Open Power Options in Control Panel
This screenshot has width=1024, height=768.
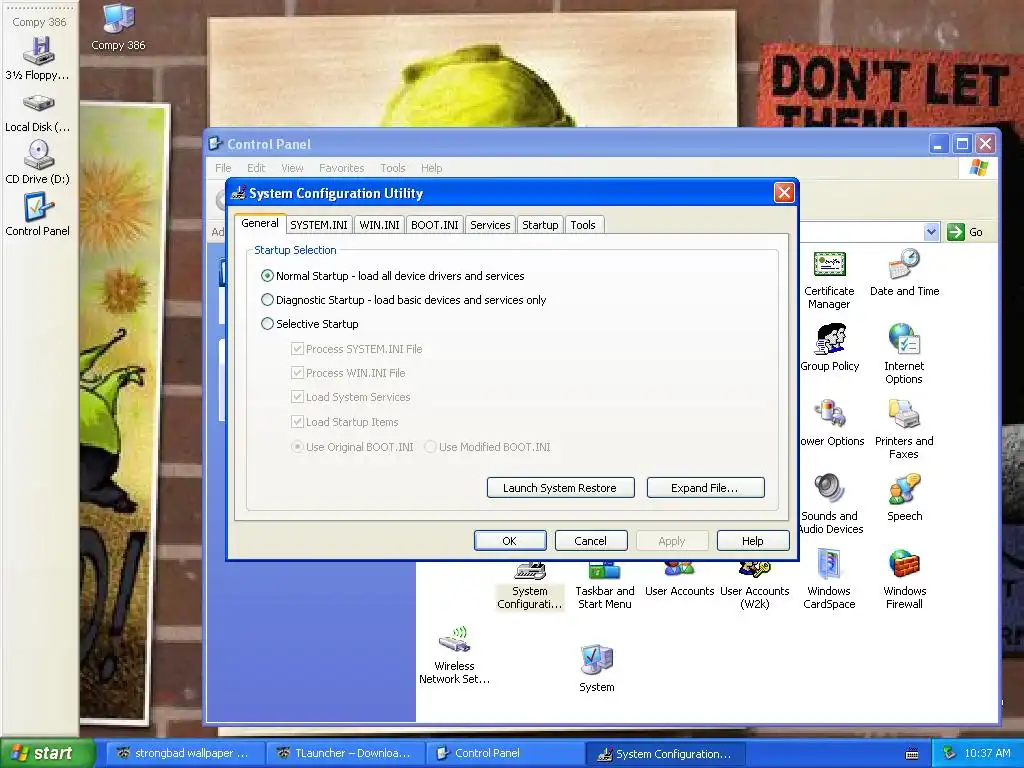pyautogui.click(x=831, y=423)
